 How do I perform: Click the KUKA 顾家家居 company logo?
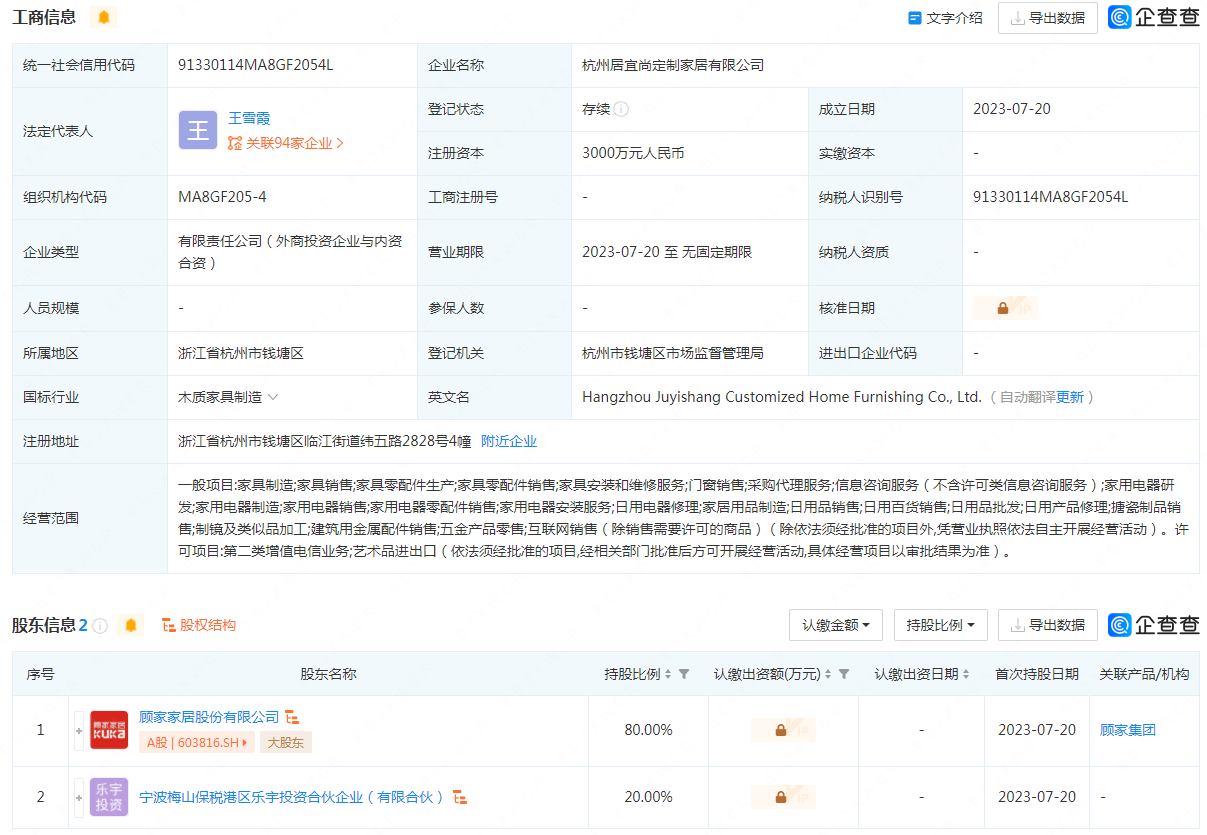pos(109,730)
